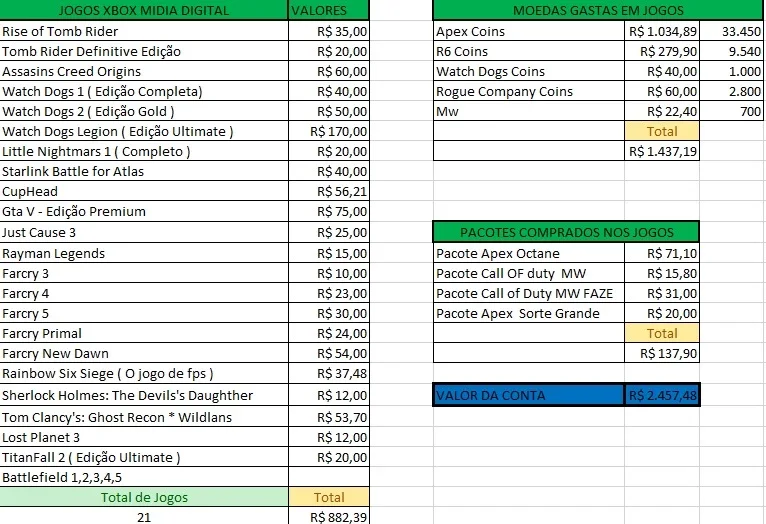This screenshot has height=524, width=766.
Task: Select the 'Pacote Apex Sorte Grande' cell
Action: 529,313
